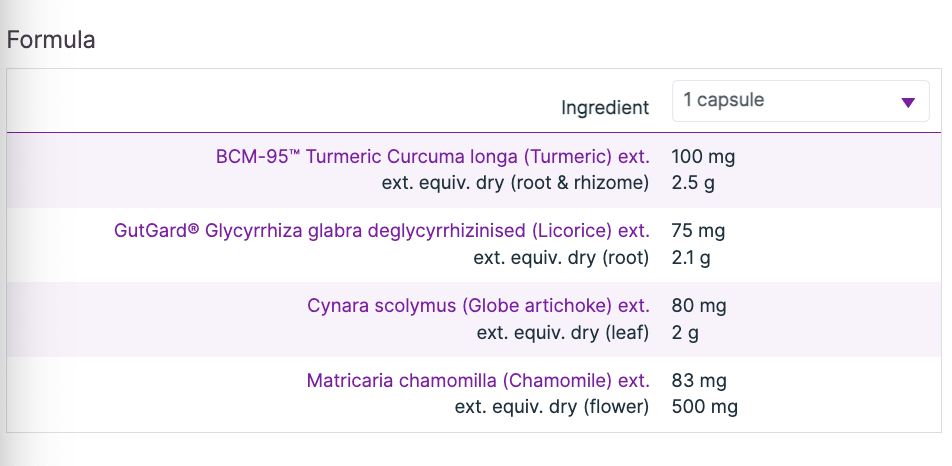Open the BCM-95 Turmeric Curcuma longa link
The image size is (952, 466).
click(432, 157)
